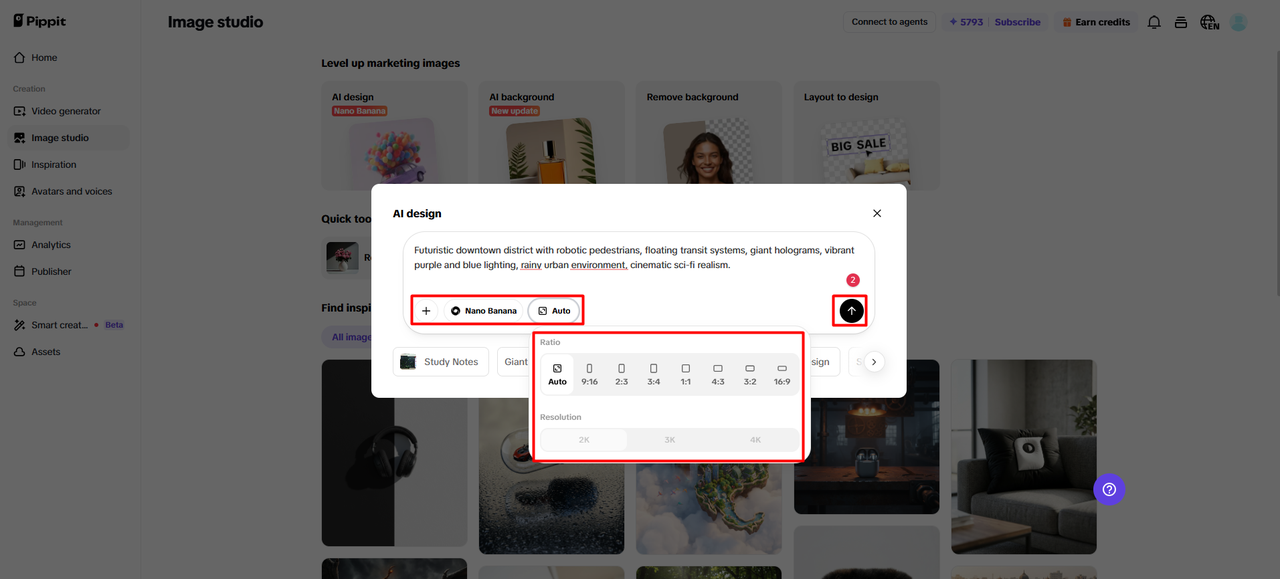This screenshot has height=579, width=1280.
Task: Open Smart creation Beta tool
Action: point(68,325)
